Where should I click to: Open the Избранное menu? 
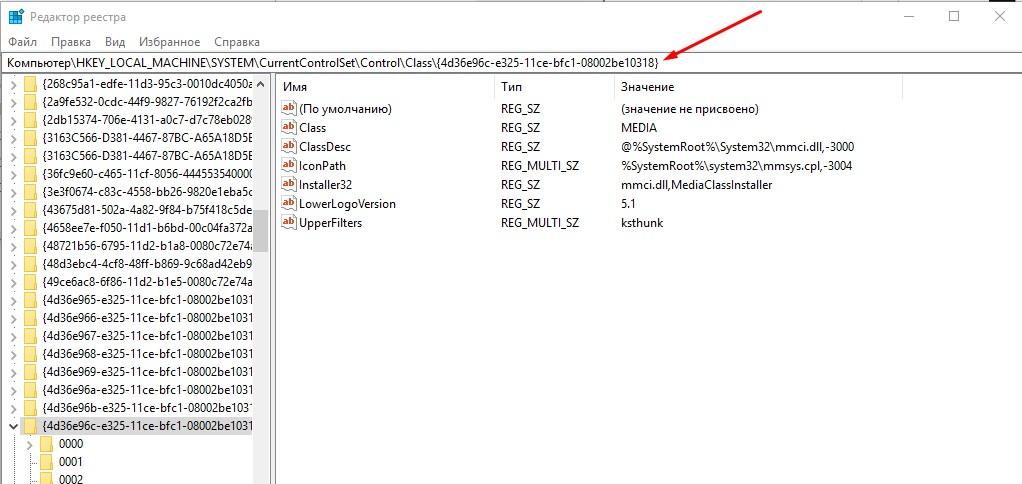(170, 42)
